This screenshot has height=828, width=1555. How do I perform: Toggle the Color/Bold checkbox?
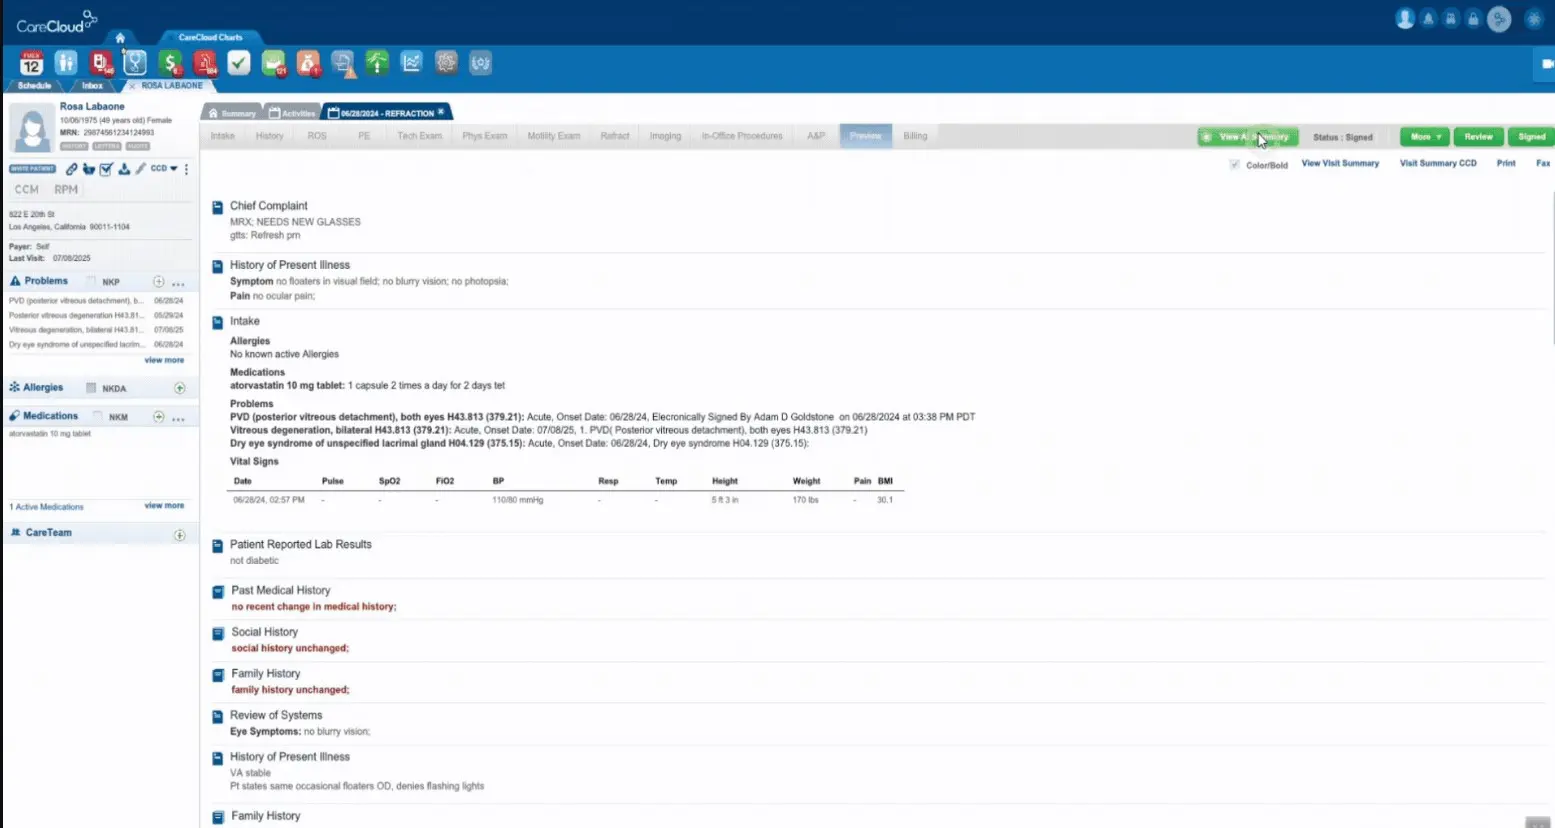click(x=1234, y=164)
